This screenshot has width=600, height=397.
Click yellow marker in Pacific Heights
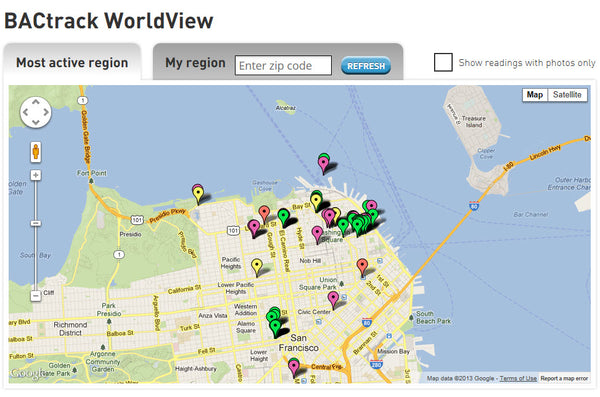(x=257, y=267)
